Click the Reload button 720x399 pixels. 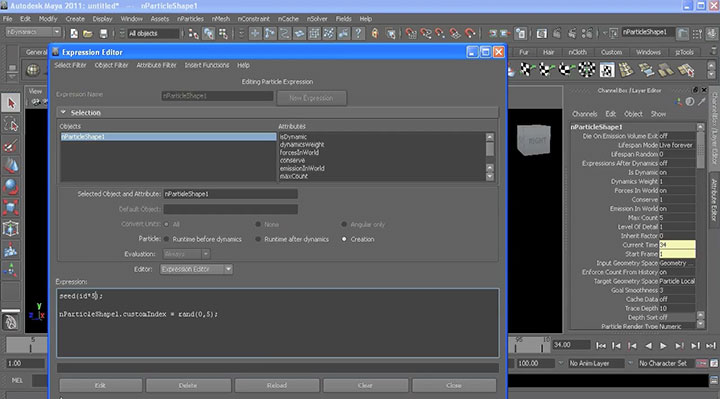pyautogui.click(x=277, y=386)
